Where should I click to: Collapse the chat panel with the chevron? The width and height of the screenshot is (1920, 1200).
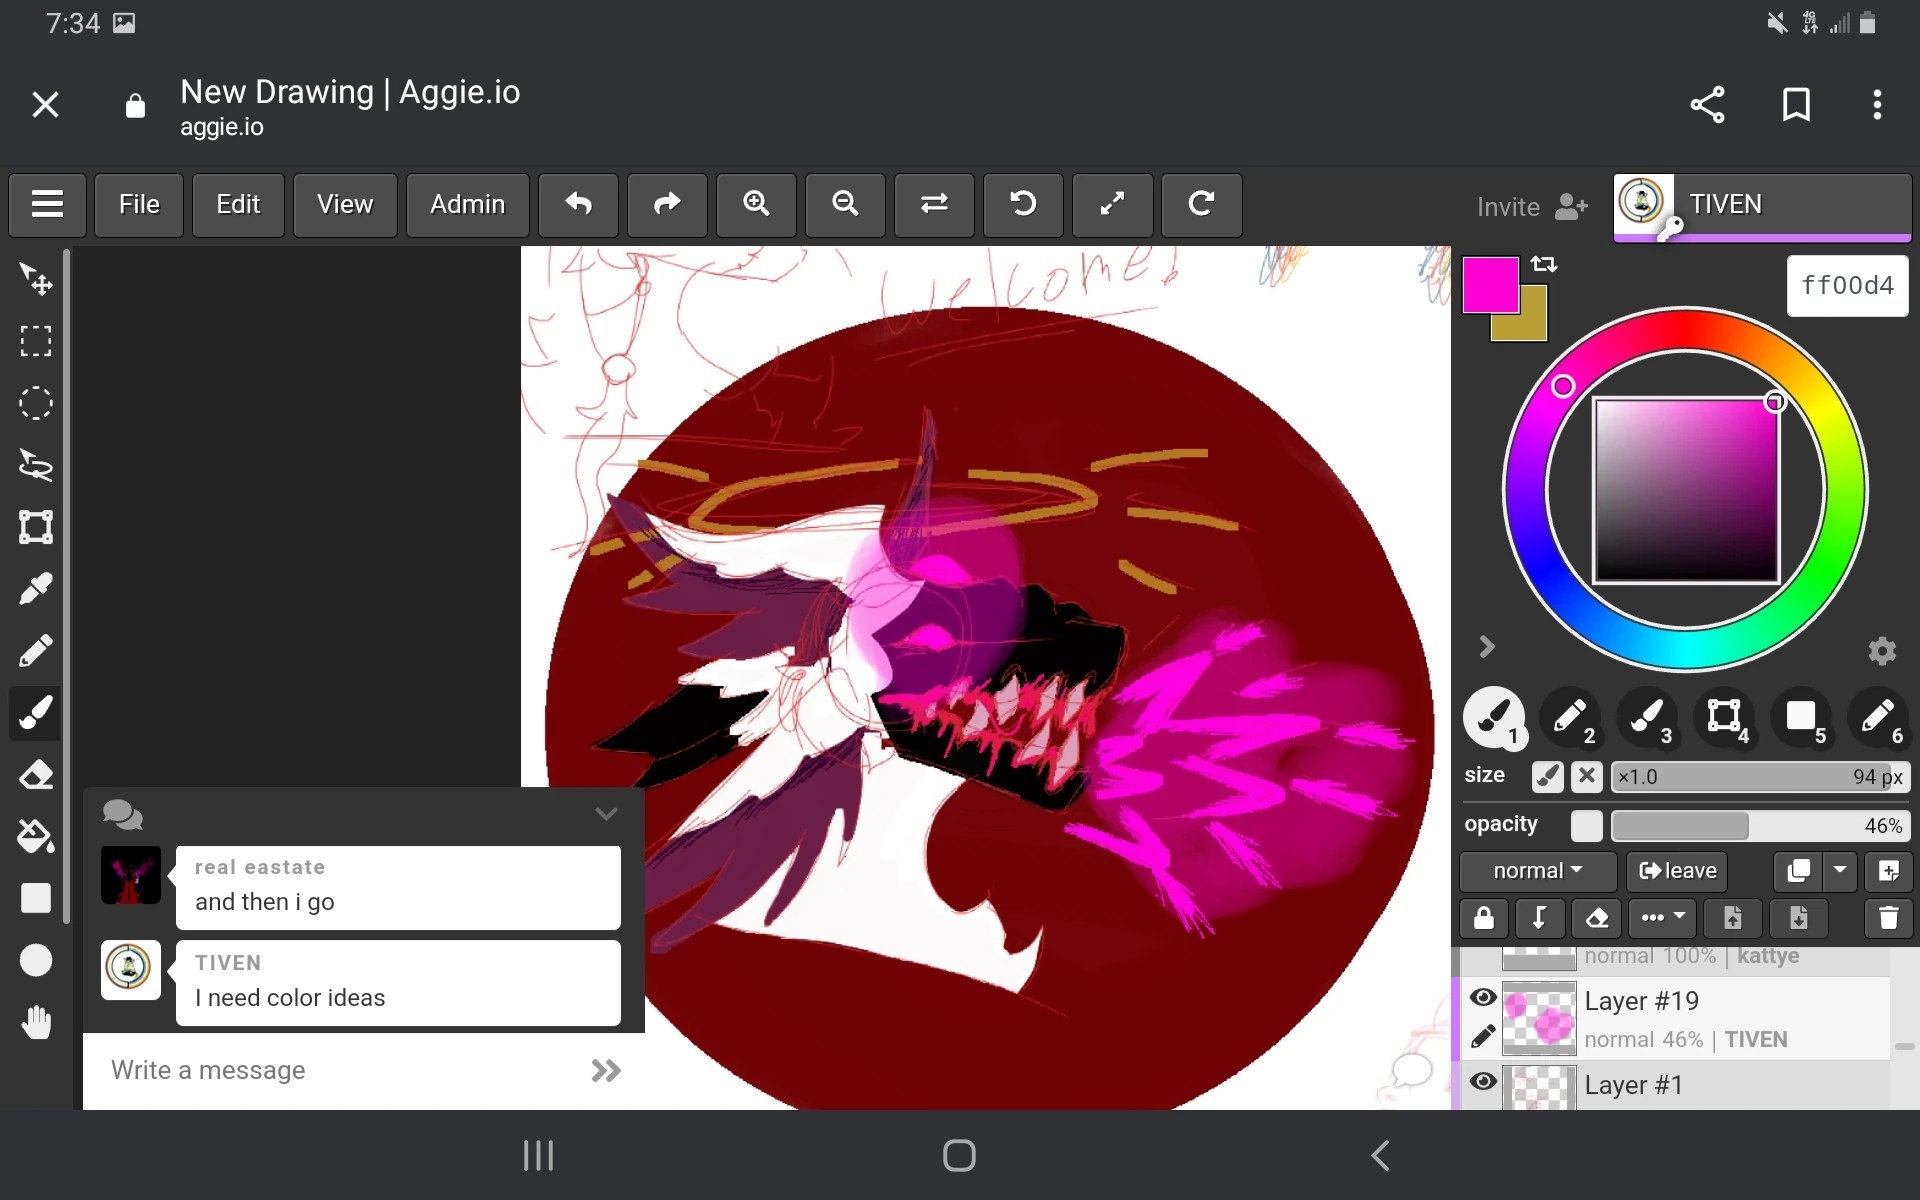pyautogui.click(x=605, y=813)
